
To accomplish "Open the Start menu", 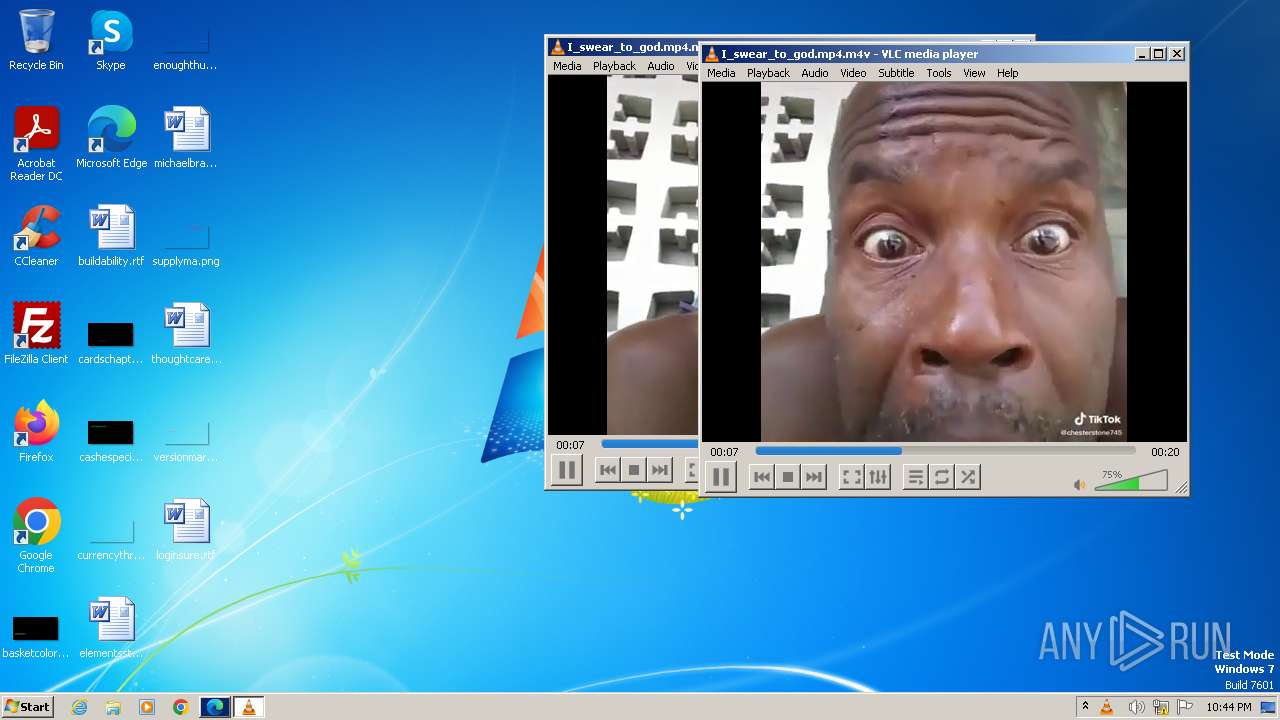I will [x=27, y=706].
